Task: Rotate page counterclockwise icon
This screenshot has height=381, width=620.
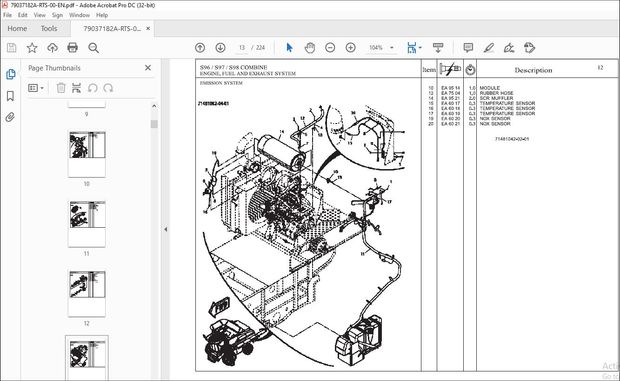Action: pos(93,88)
